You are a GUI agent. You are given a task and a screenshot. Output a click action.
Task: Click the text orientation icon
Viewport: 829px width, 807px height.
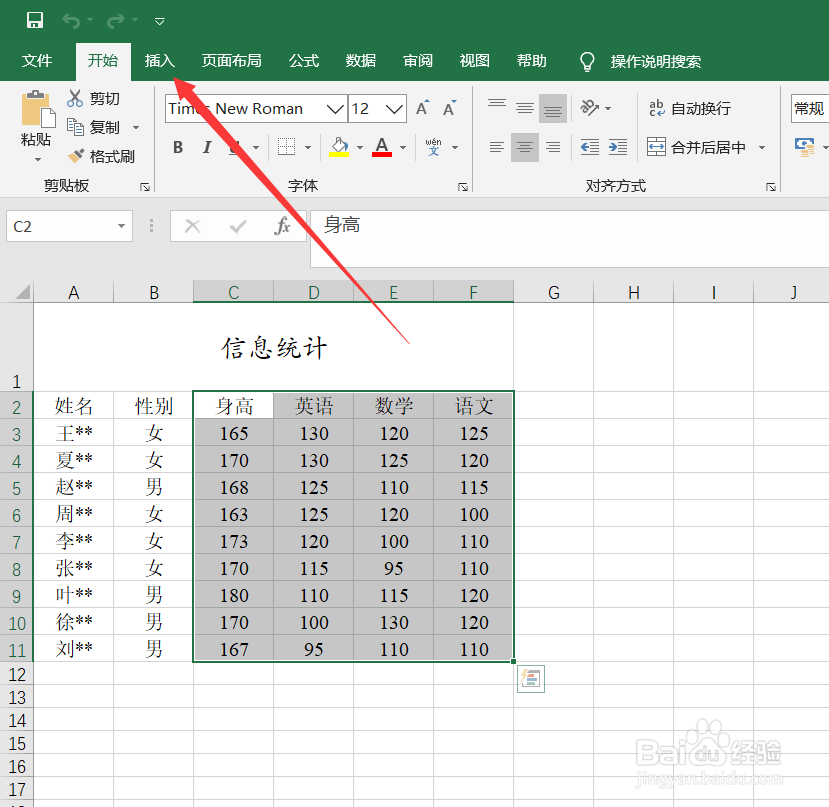pos(590,108)
